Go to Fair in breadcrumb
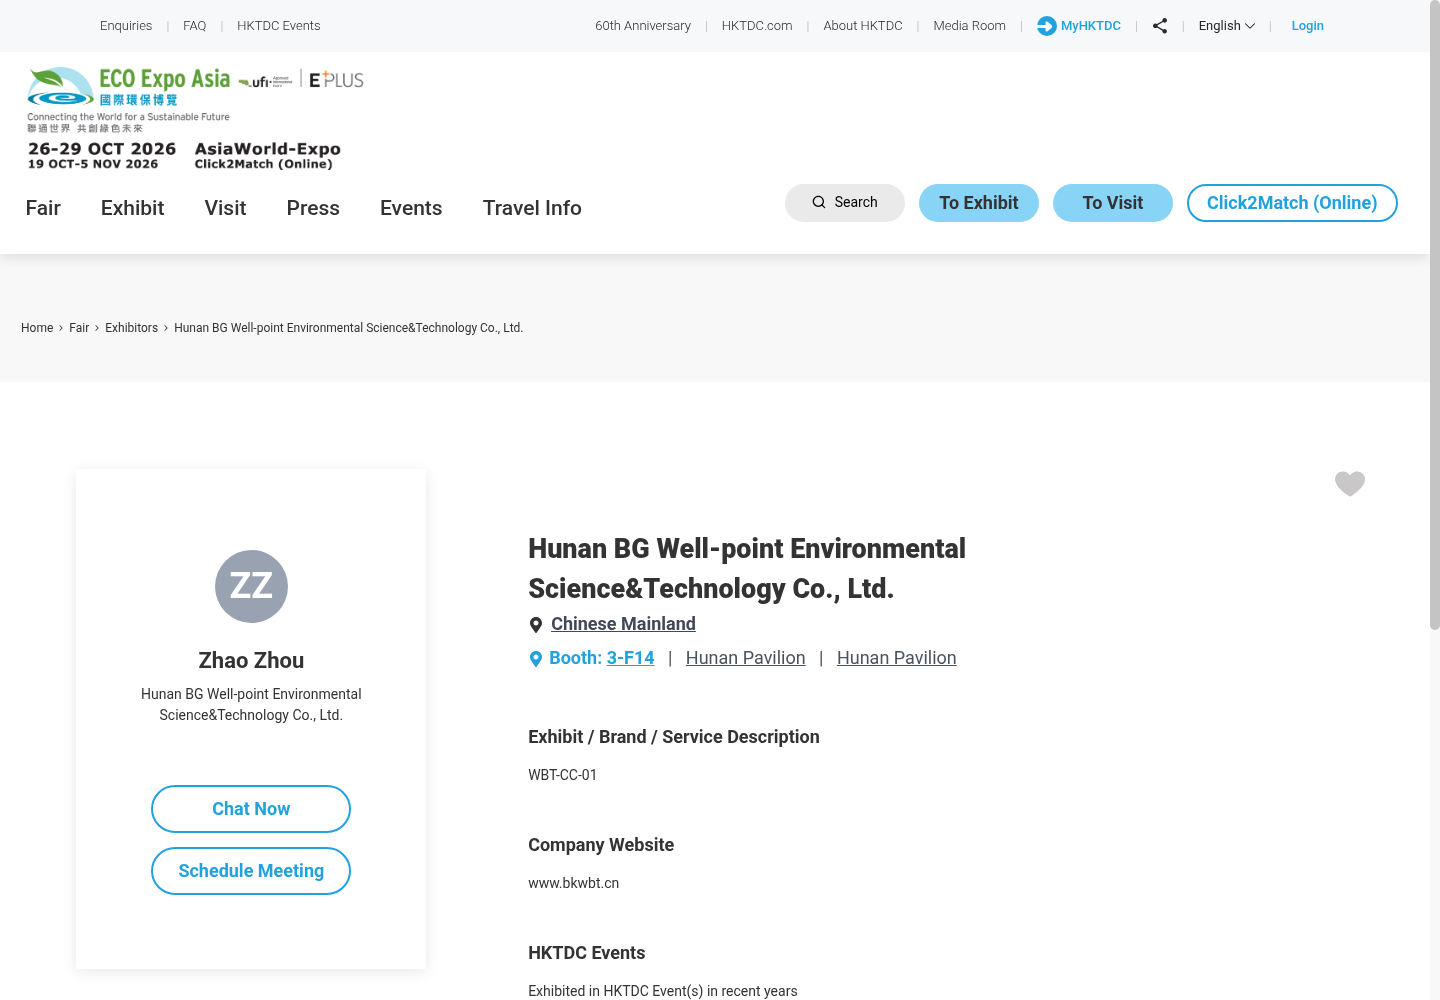1440x1000 pixels. (x=79, y=328)
